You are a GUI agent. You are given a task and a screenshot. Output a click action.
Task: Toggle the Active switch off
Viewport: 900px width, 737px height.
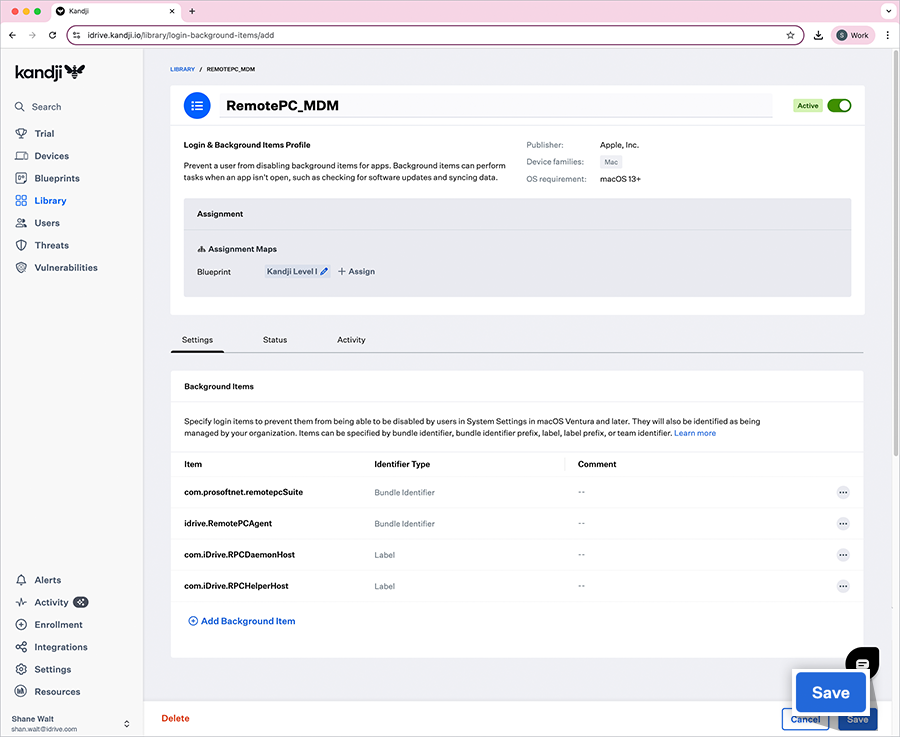coord(839,105)
